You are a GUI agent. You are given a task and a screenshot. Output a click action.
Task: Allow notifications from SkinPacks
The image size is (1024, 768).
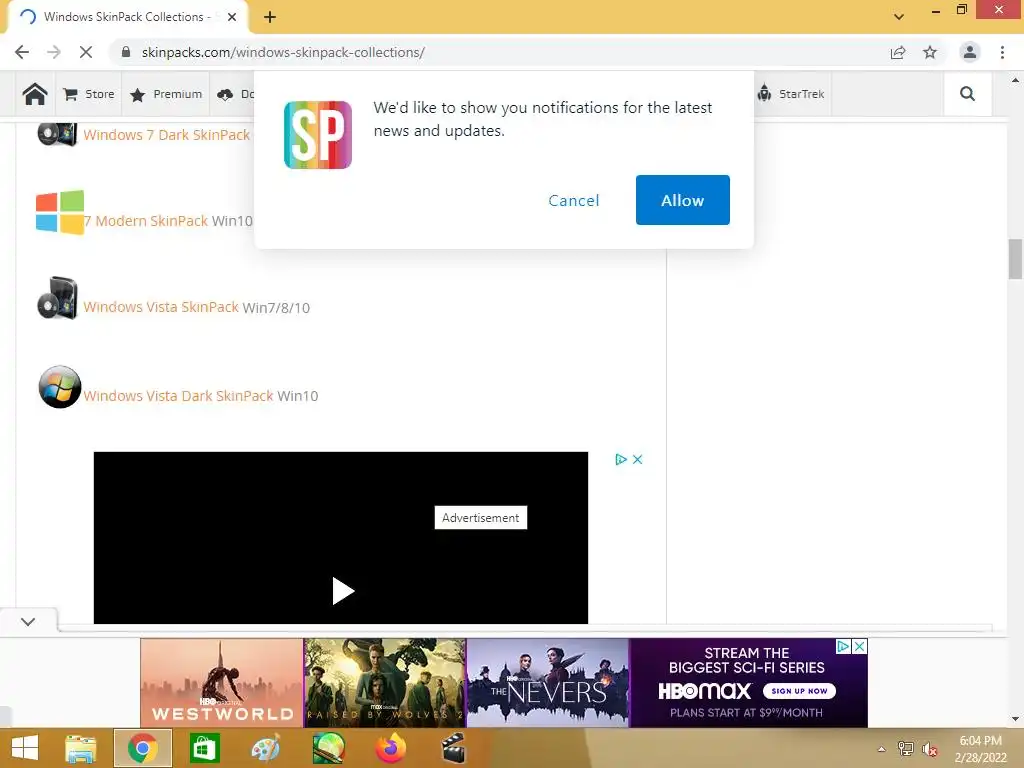pos(682,200)
